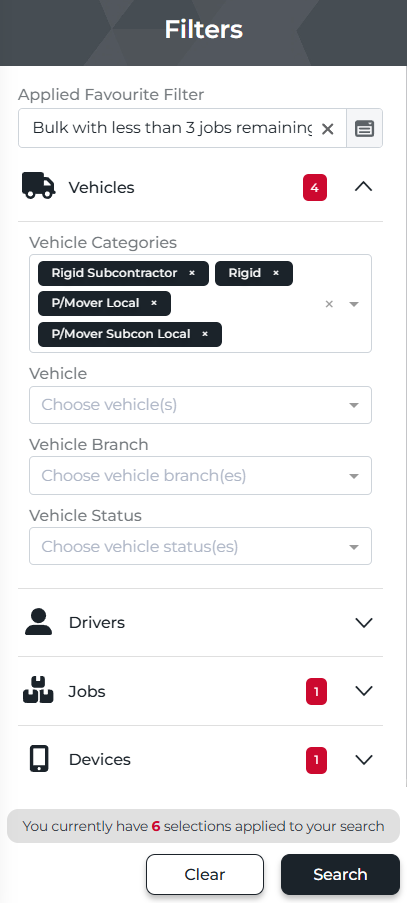Click the Search button
The width and height of the screenshot is (407, 903).
coord(340,874)
